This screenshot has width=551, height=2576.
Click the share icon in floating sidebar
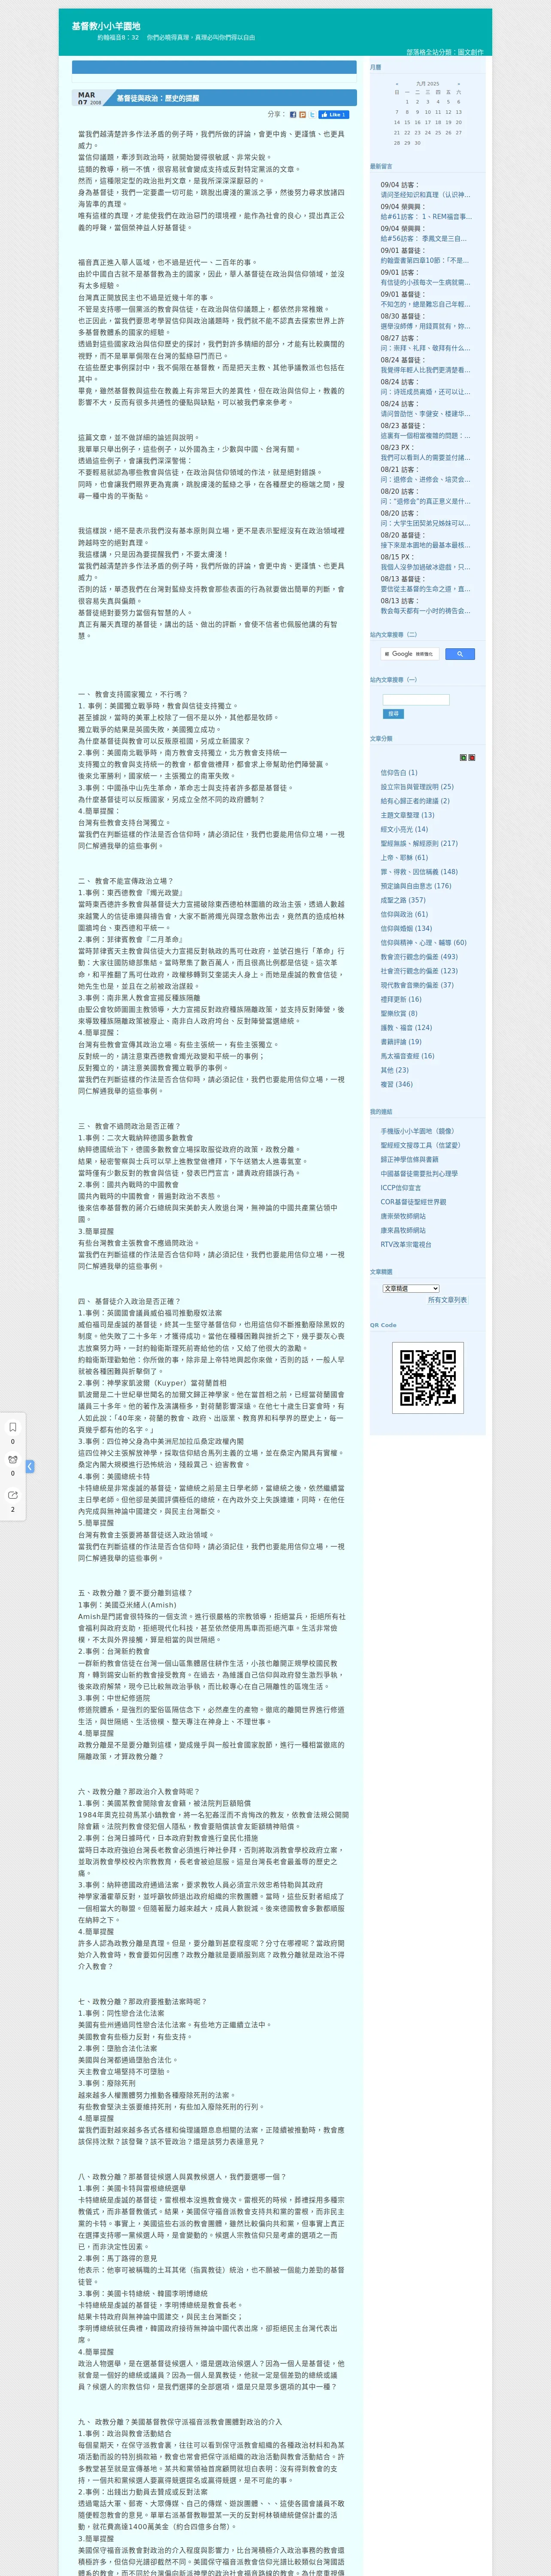click(x=13, y=1495)
